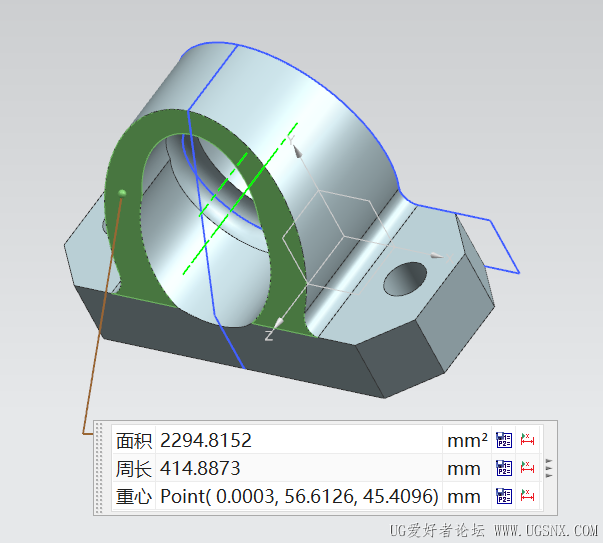Click the red dimension icon in the 周长 row
The width and height of the screenshot is (603, 543).
click(x=527, y=468)
